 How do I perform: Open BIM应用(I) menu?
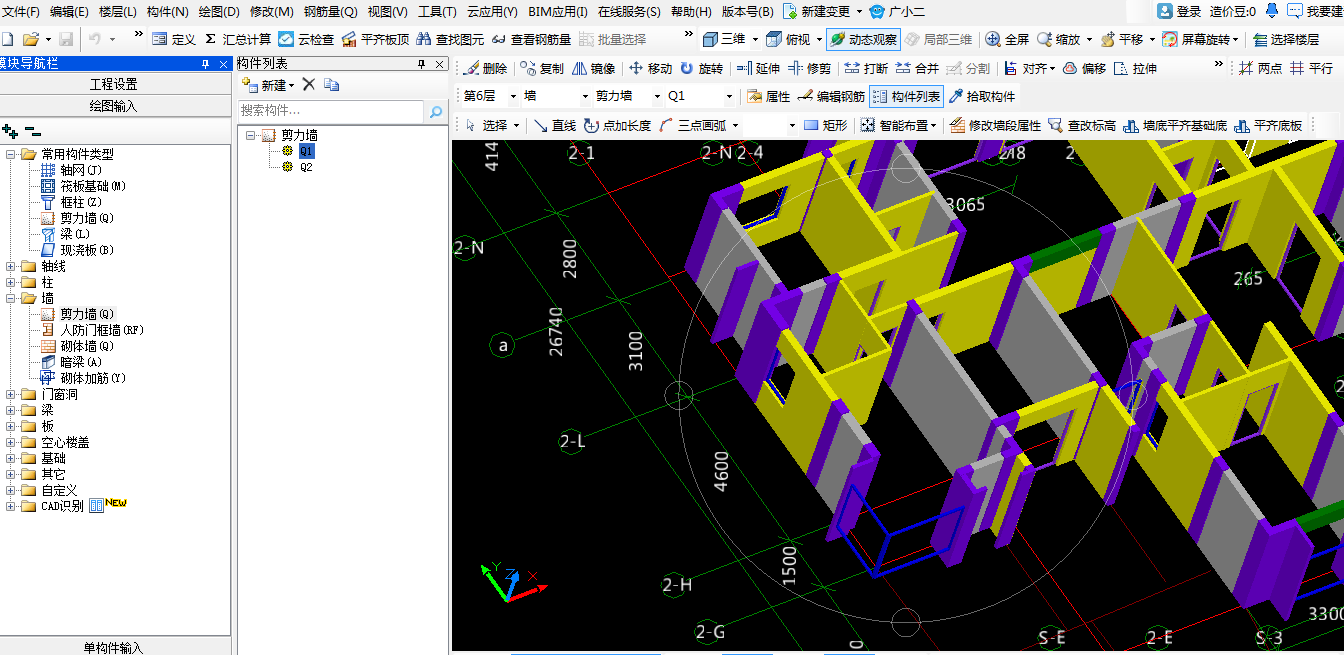click(x=557, y=12)
